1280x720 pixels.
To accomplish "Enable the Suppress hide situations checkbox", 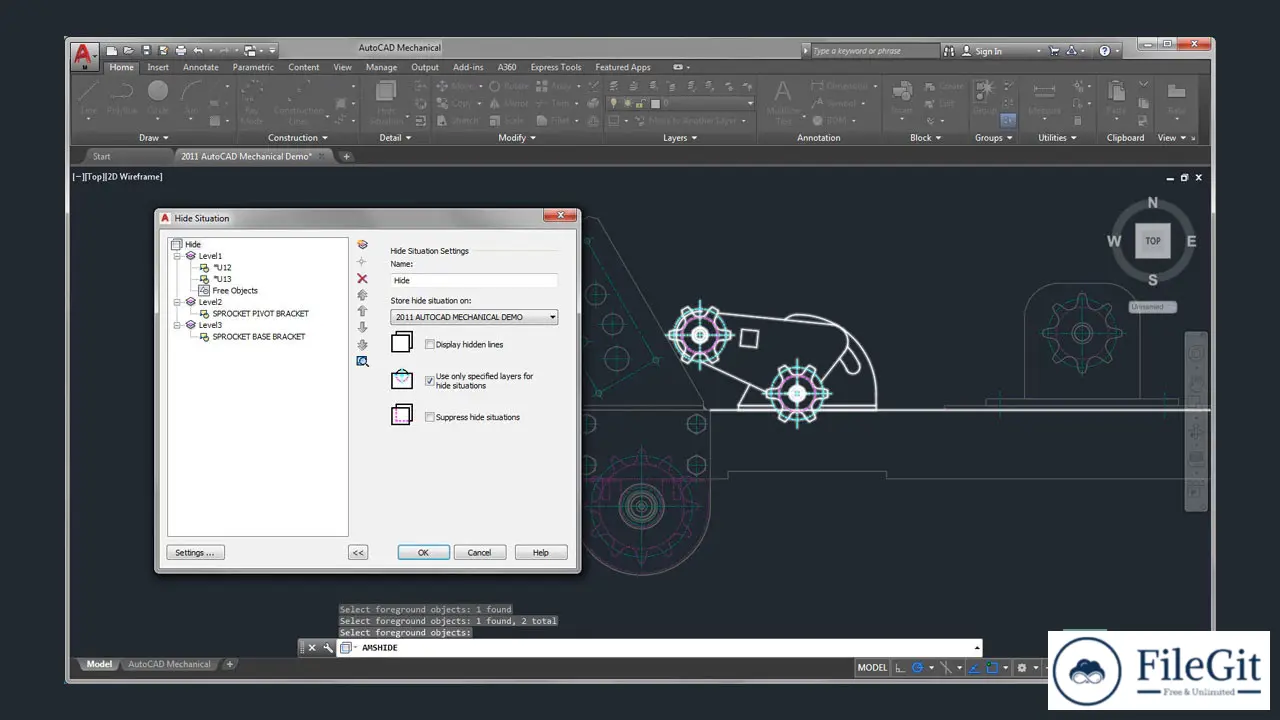I will click(x=430, y=417).
